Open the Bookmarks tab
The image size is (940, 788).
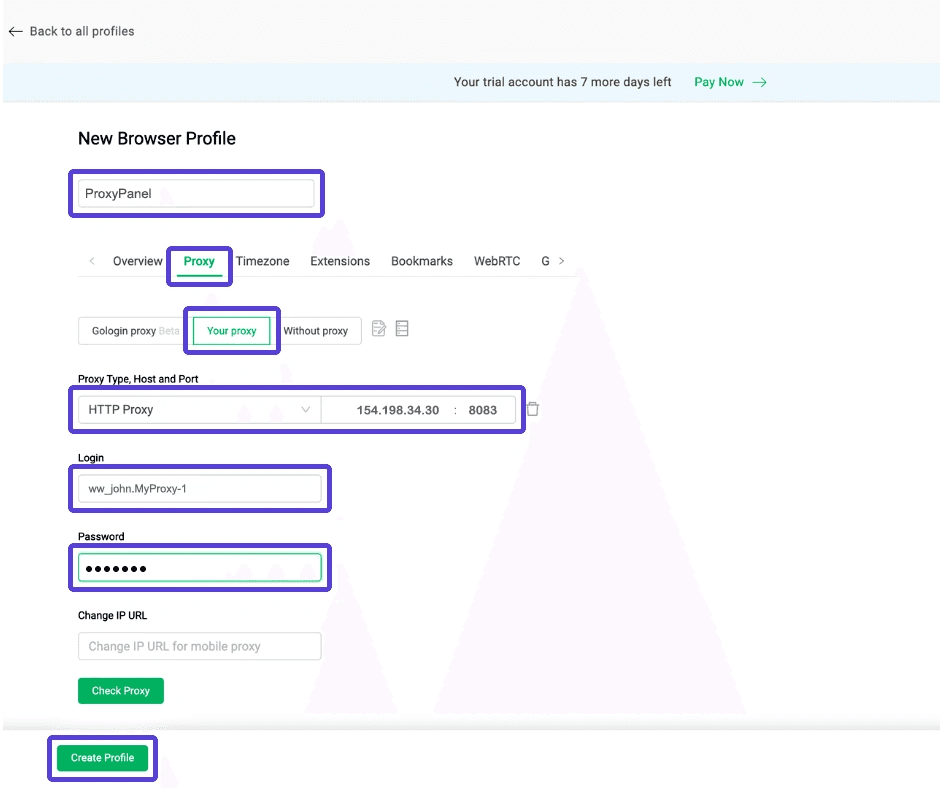click(x=421, y=261)
